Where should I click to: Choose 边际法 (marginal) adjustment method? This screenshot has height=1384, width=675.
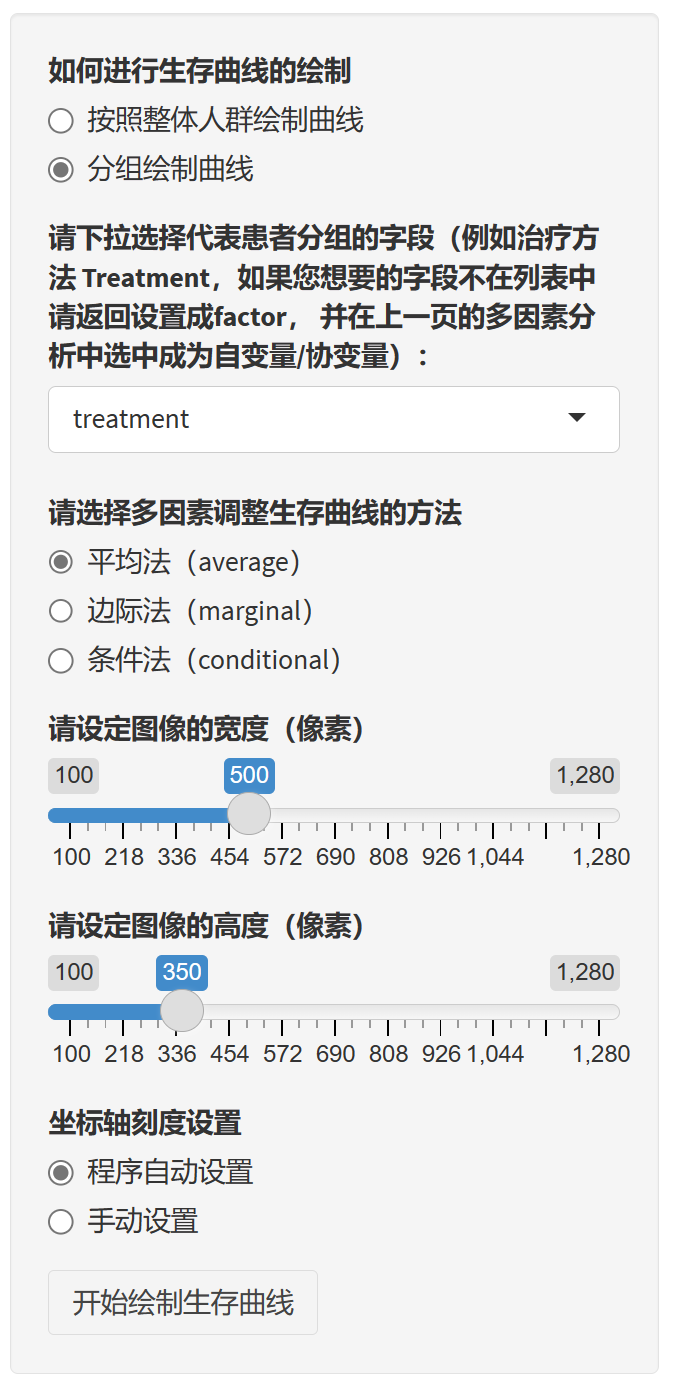pyautogui.click(x=61, y=611)
